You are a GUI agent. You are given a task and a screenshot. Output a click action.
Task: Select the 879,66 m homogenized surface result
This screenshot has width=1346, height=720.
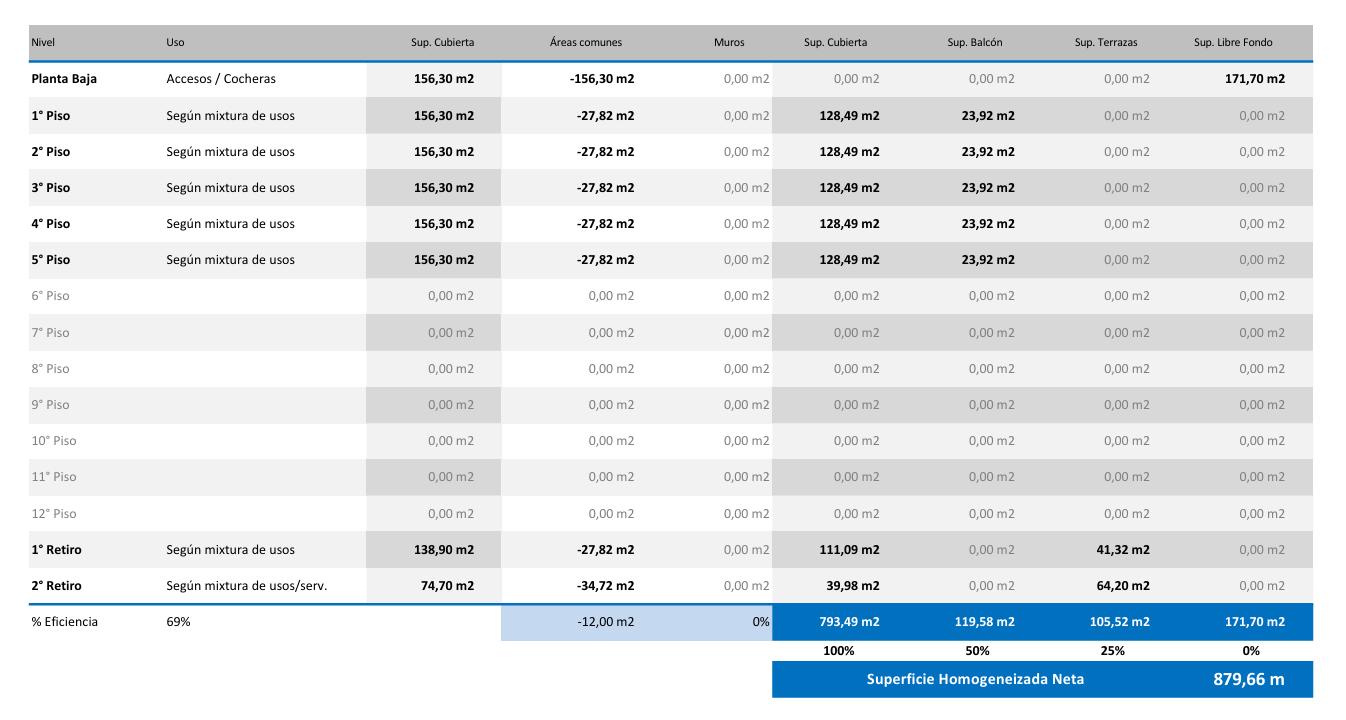pos(1248,680)
